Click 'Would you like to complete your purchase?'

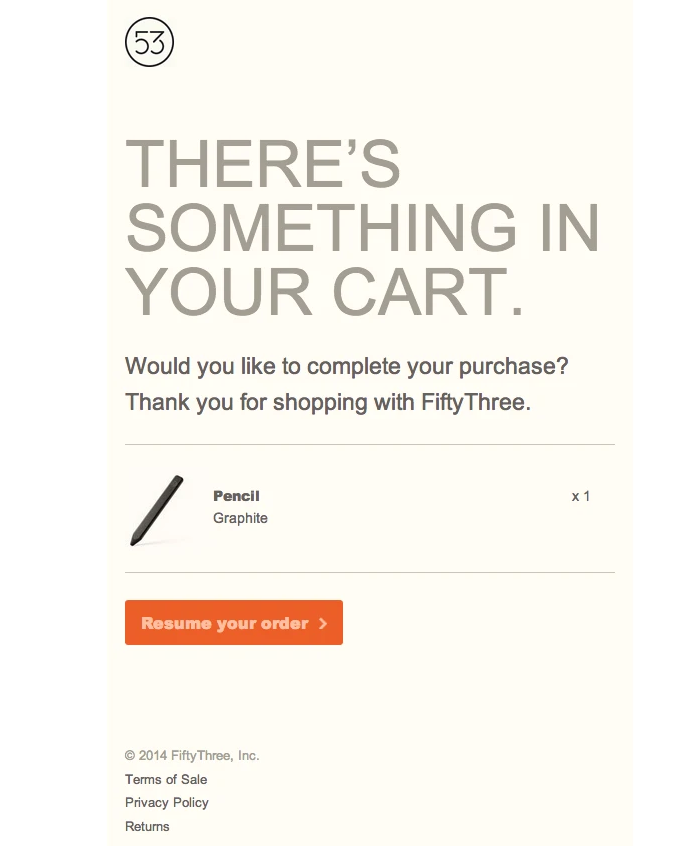pos(346,366)
